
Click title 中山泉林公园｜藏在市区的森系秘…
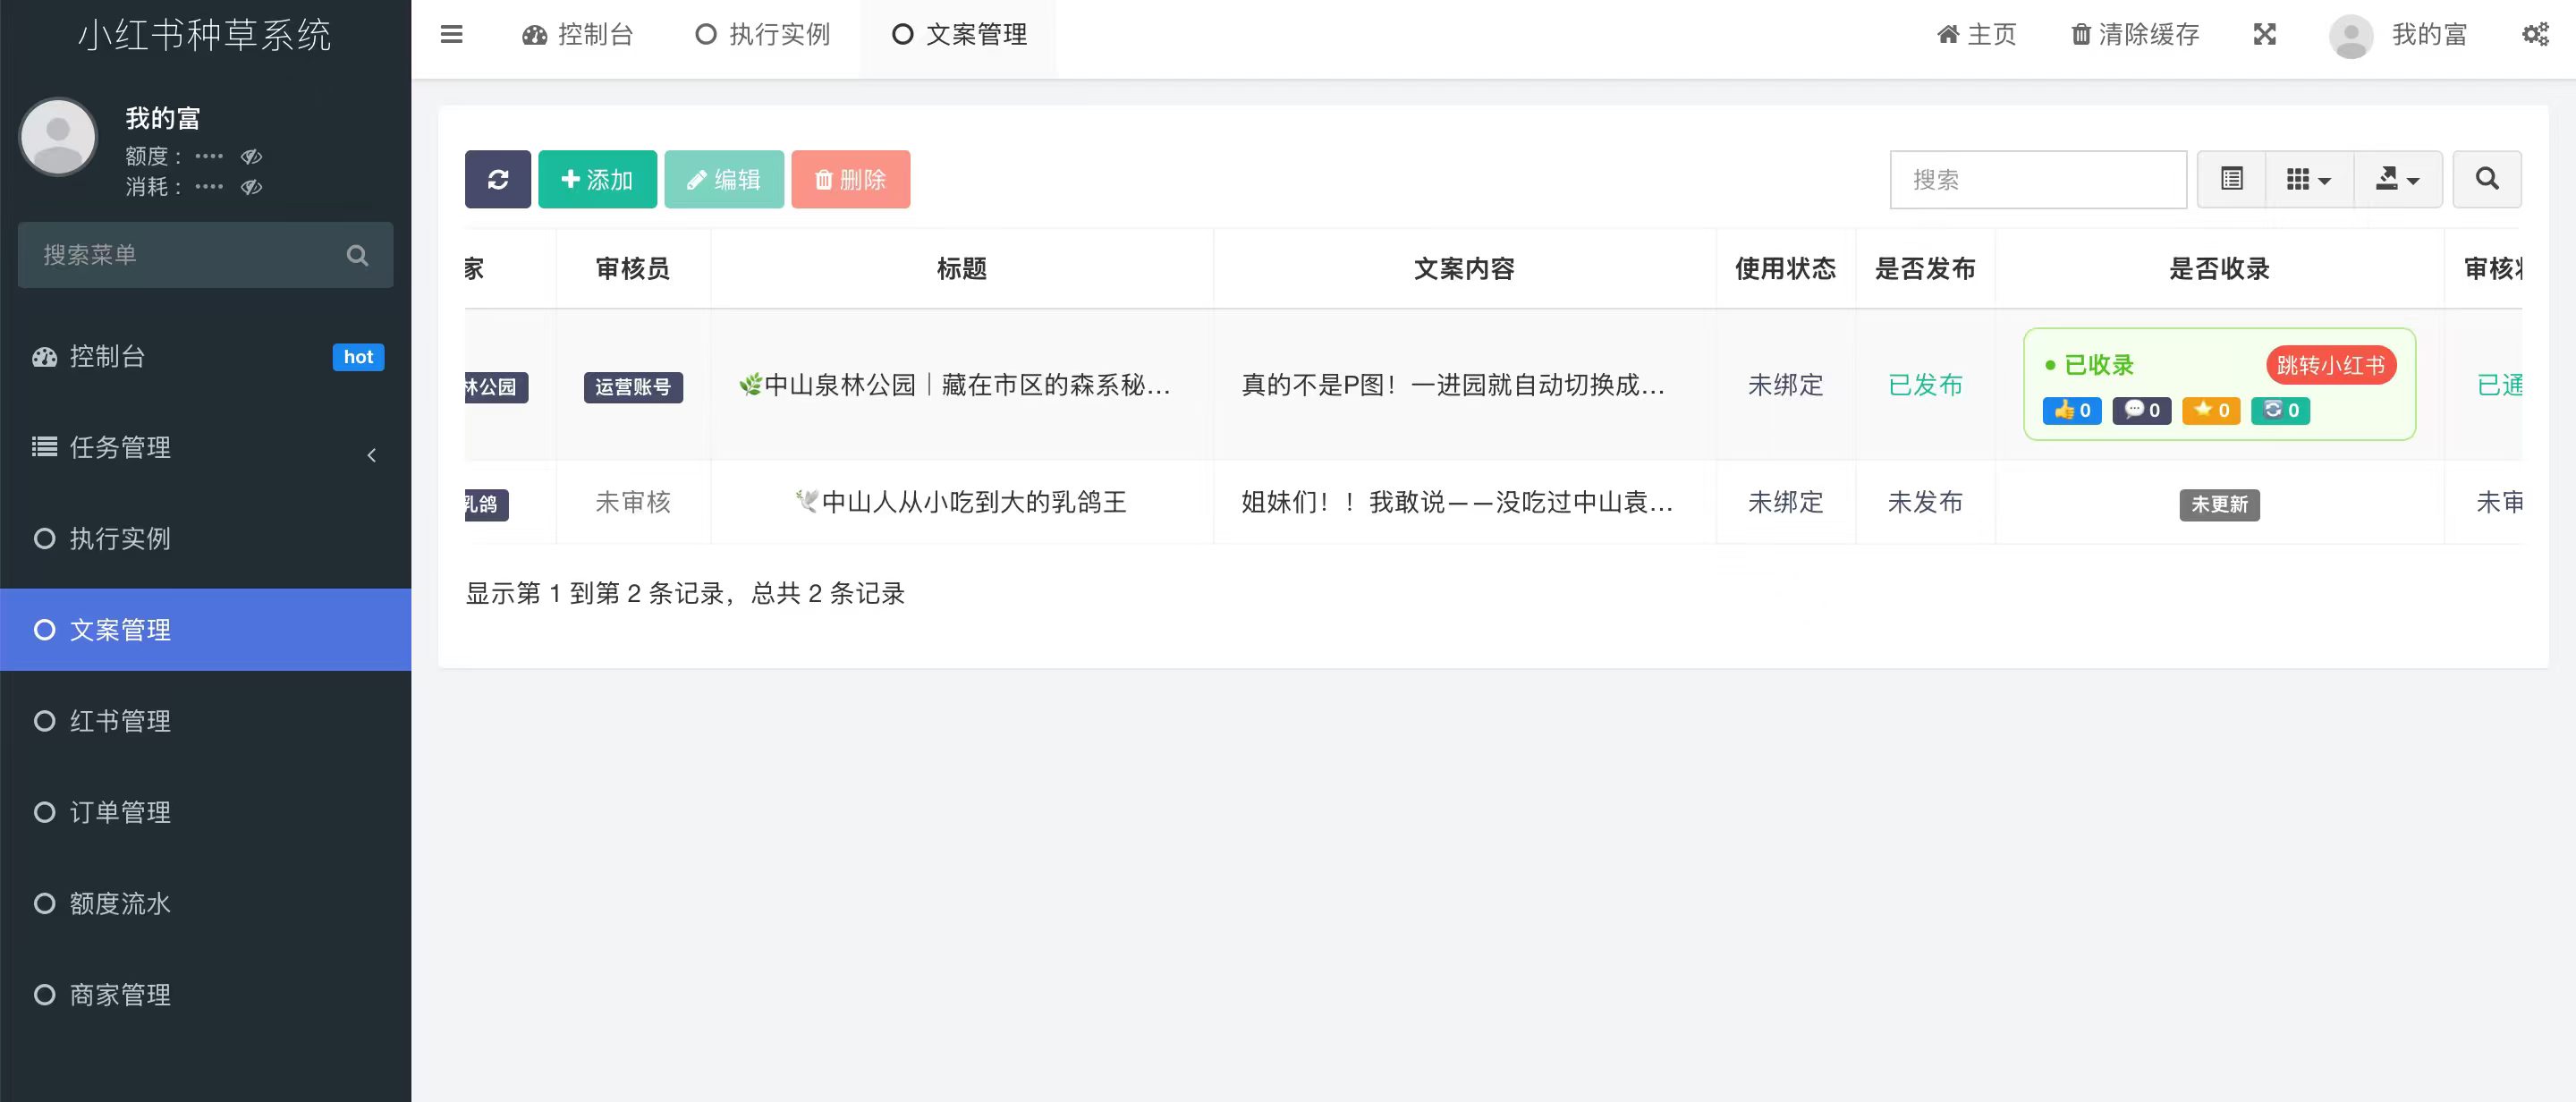click(x=954, y=385)
